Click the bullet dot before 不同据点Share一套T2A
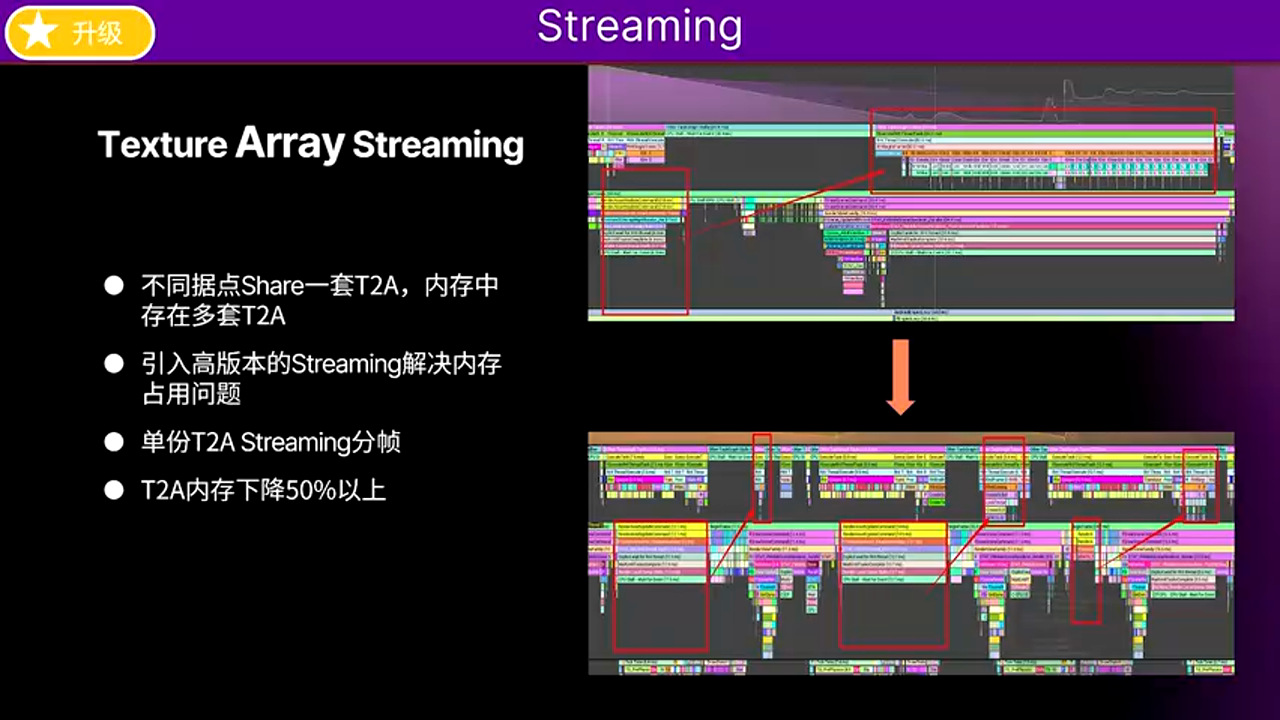The width and height of the screenshot is (1280, 720). point(114,286)
